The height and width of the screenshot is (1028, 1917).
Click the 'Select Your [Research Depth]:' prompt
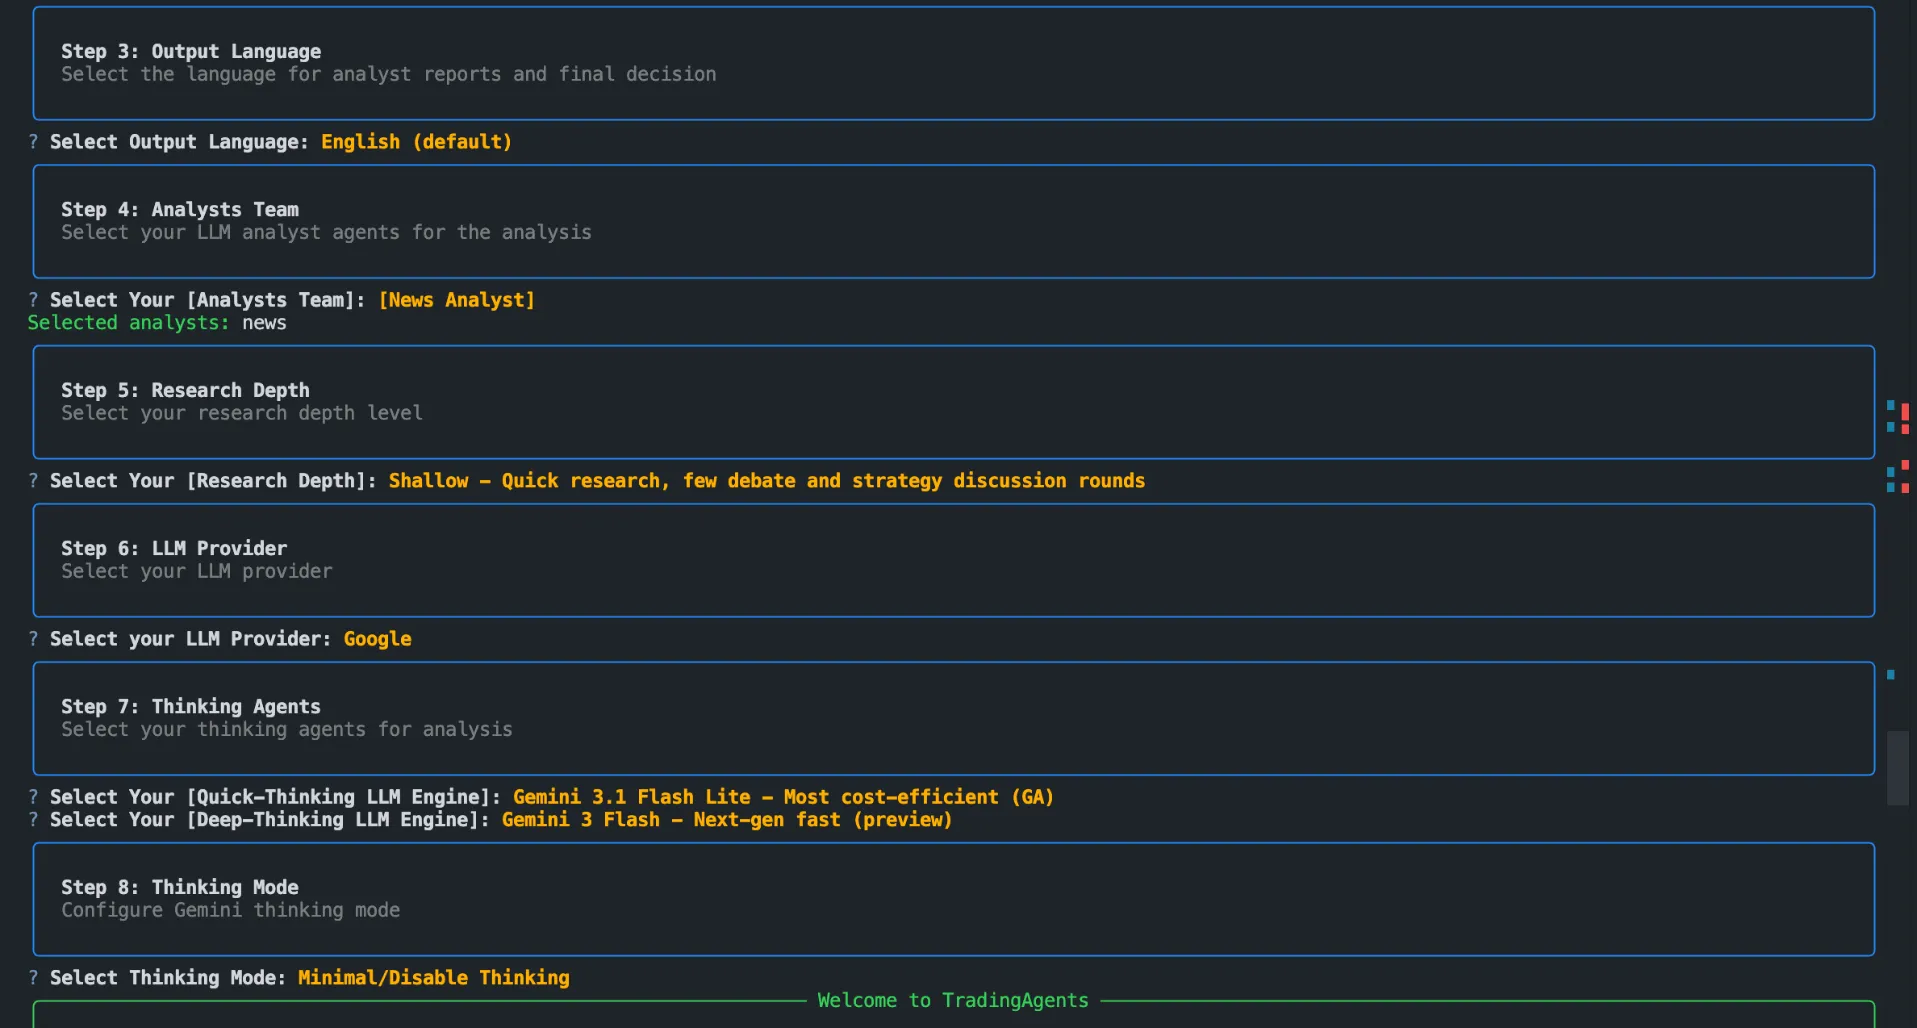click(x=213, y=481)
